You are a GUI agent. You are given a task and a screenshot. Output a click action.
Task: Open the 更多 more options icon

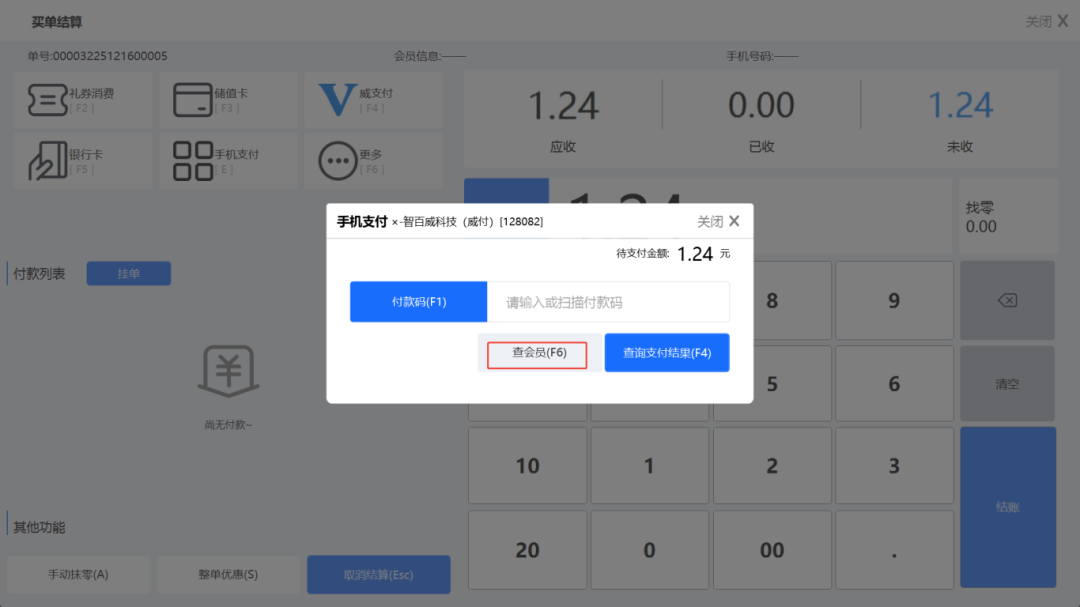point(337,161)
